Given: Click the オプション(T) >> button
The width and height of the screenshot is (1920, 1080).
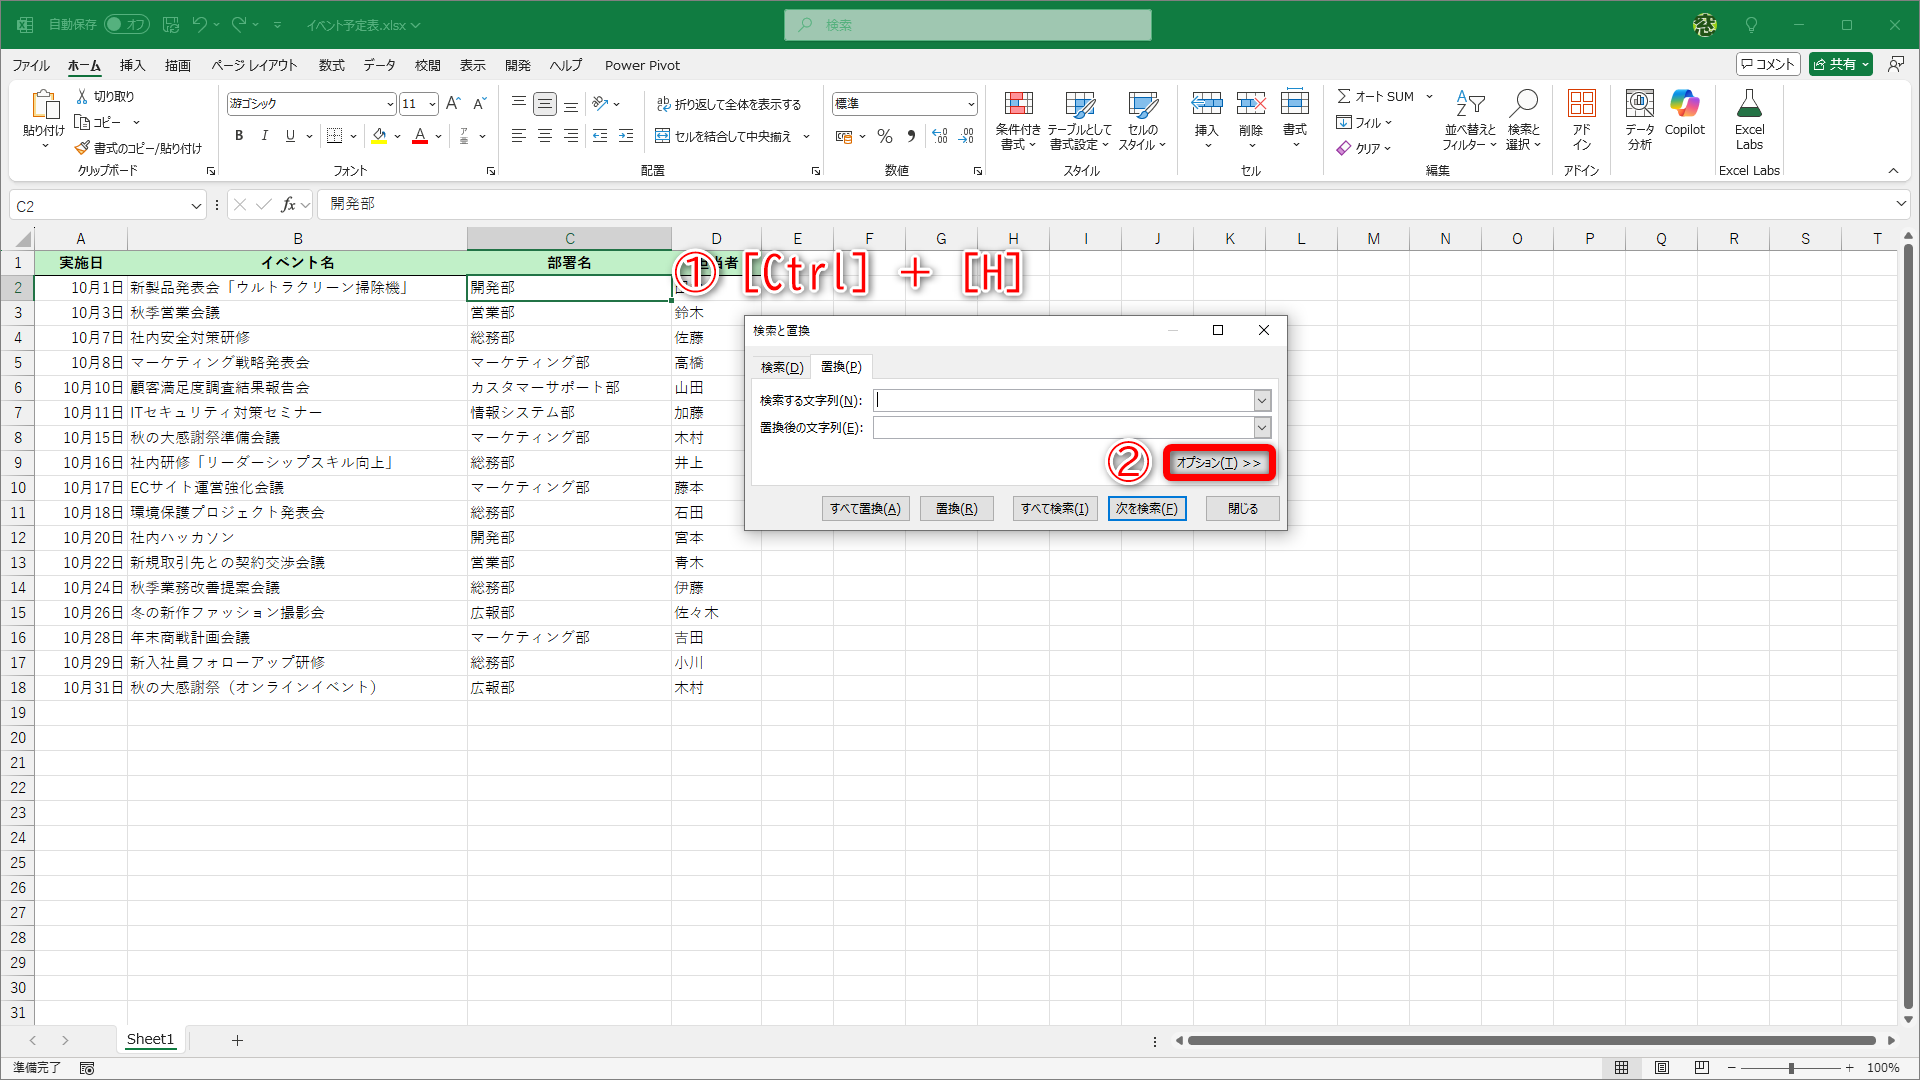Looking at the screenshot, I should (x=1218, y=463).
